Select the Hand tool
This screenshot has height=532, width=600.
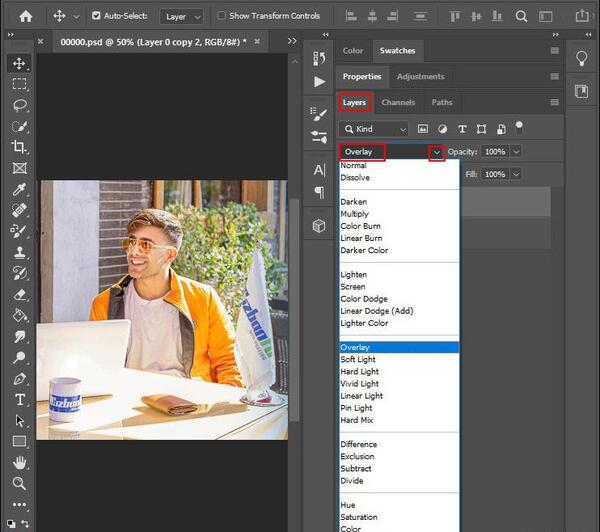pos(19,462)
